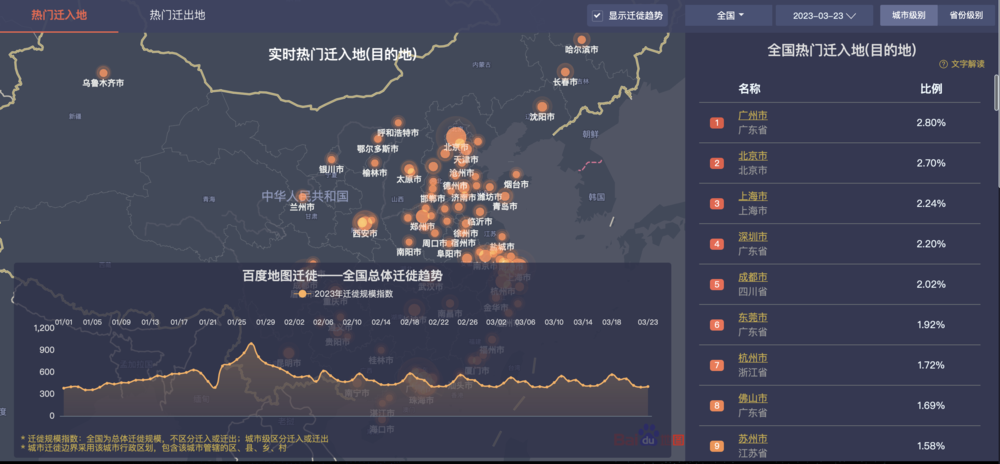Select the 省份级别 view
Screen dimensions: 1000x464
966,16
